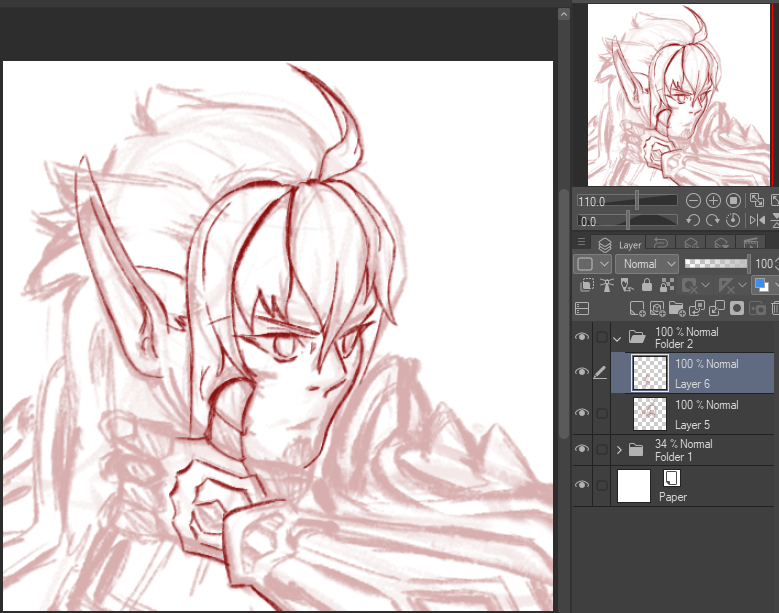Open the mask icon dropdown arrow
The width and height of the screenshot is (779, 613).
pos(705,286)
